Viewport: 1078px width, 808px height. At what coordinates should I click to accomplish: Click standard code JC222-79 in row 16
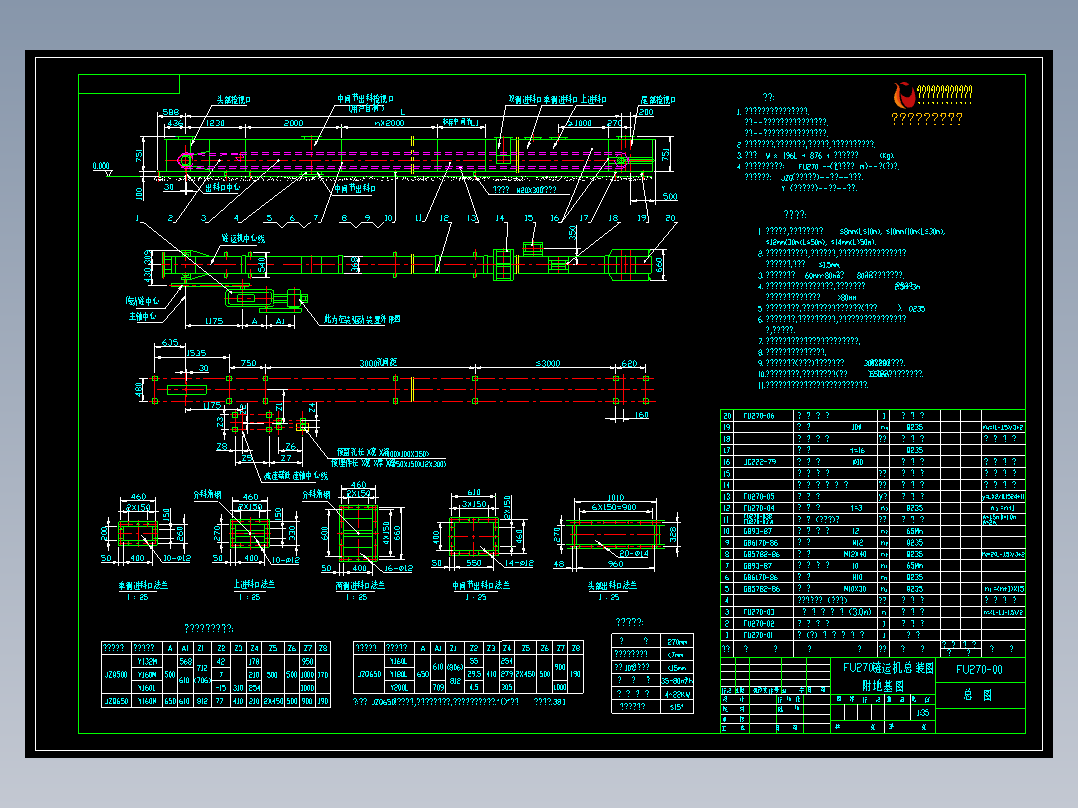click(x=758, y=462)
